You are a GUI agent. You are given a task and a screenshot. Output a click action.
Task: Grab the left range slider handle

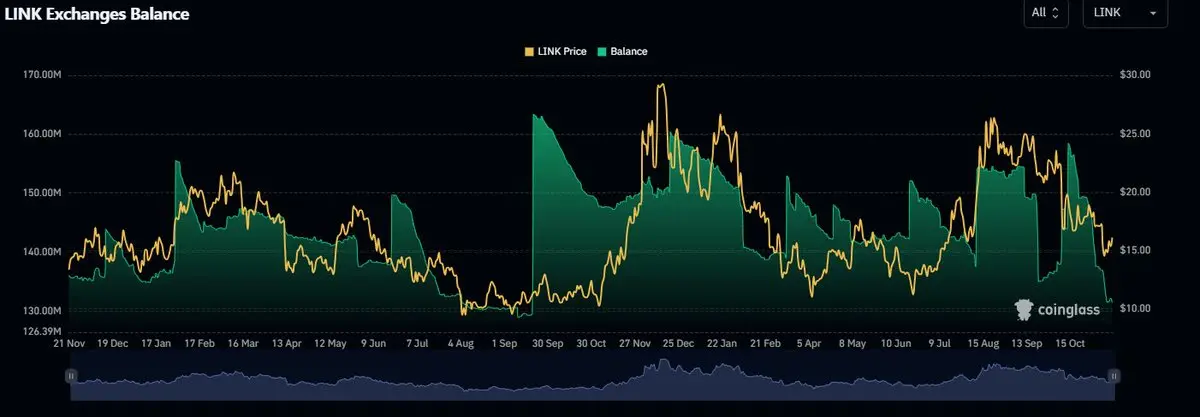(x=71, y=376)
